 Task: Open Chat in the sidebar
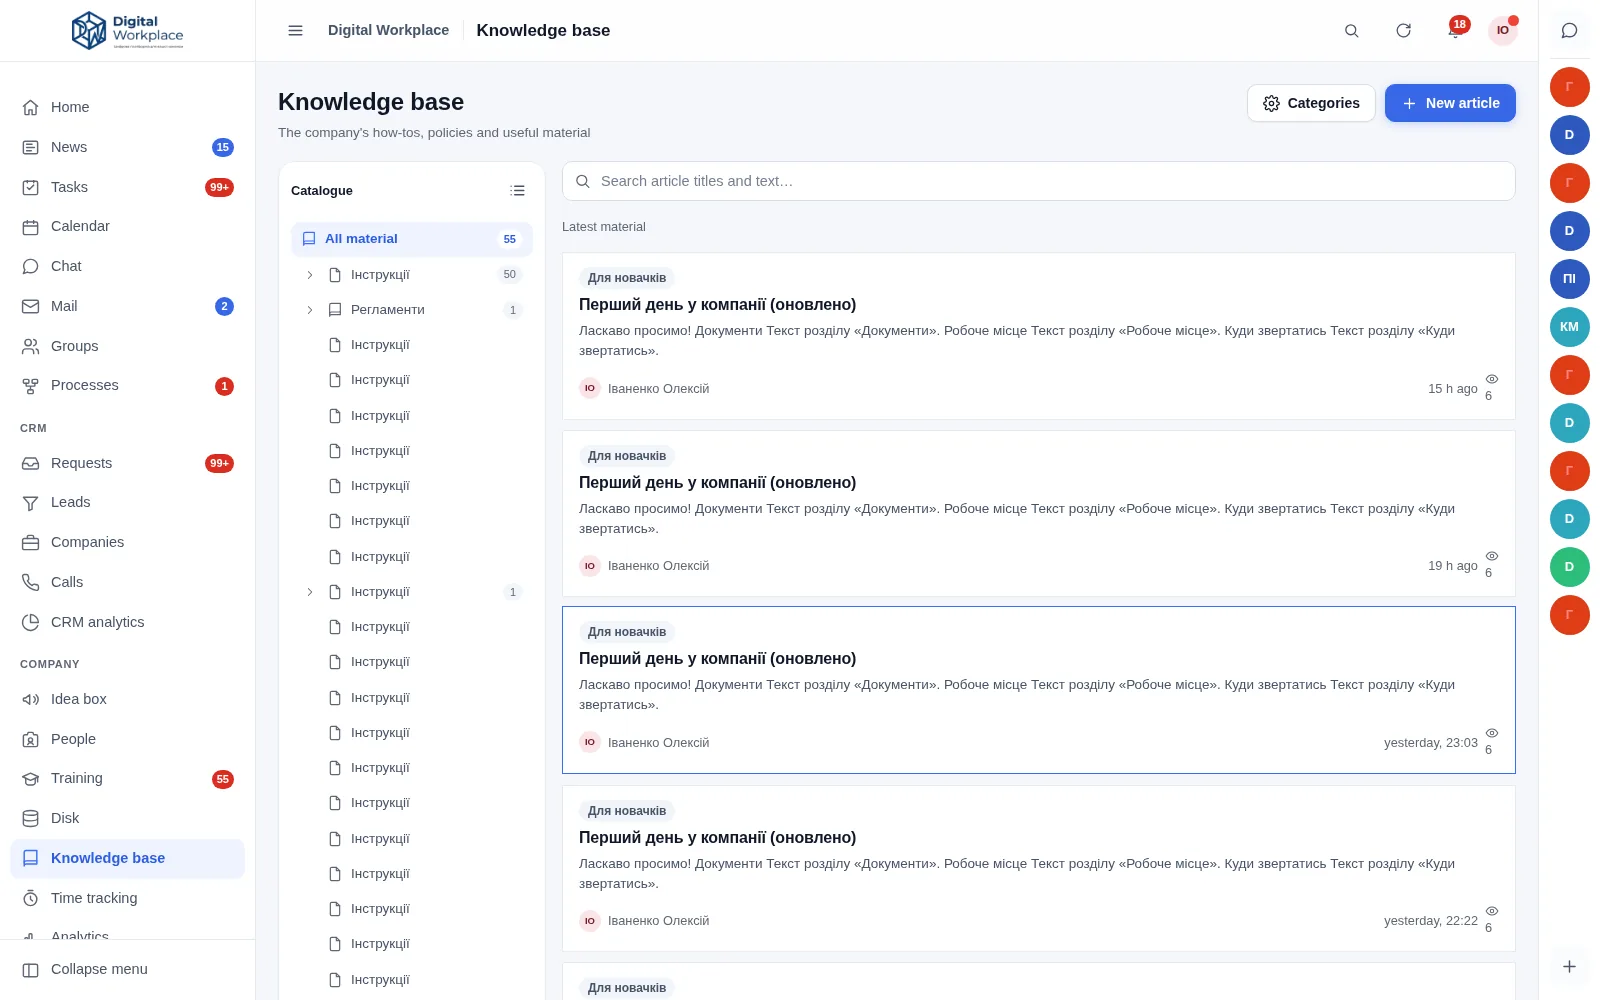click(x=128, y=266)
